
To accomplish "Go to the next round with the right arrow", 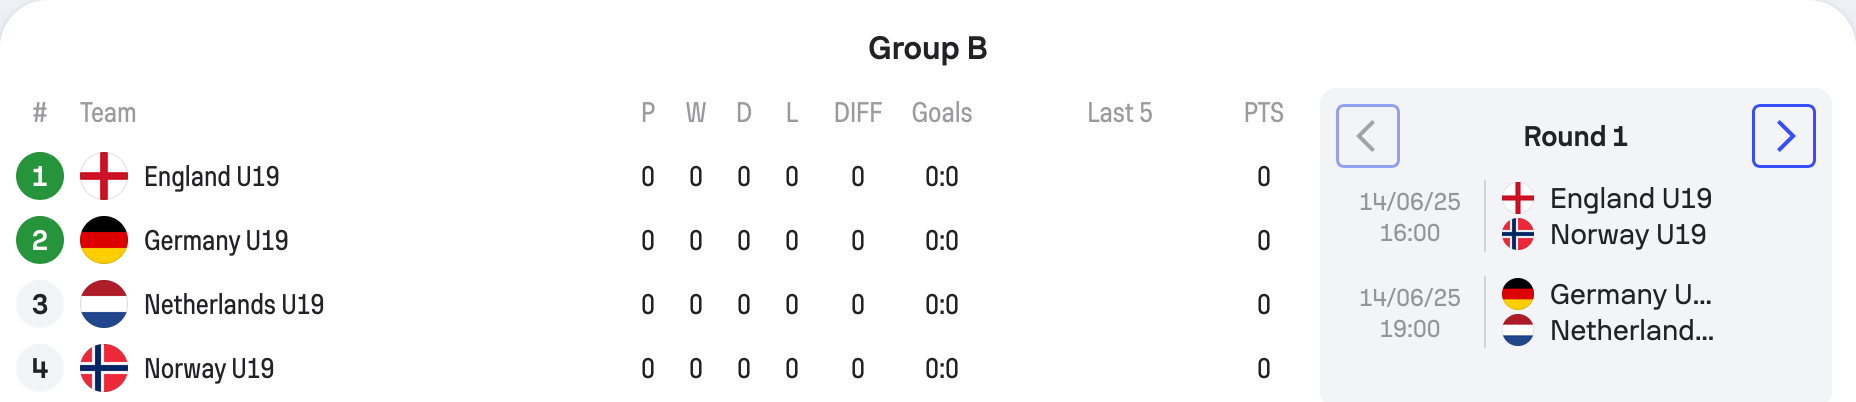I will tap(1783, 136).
